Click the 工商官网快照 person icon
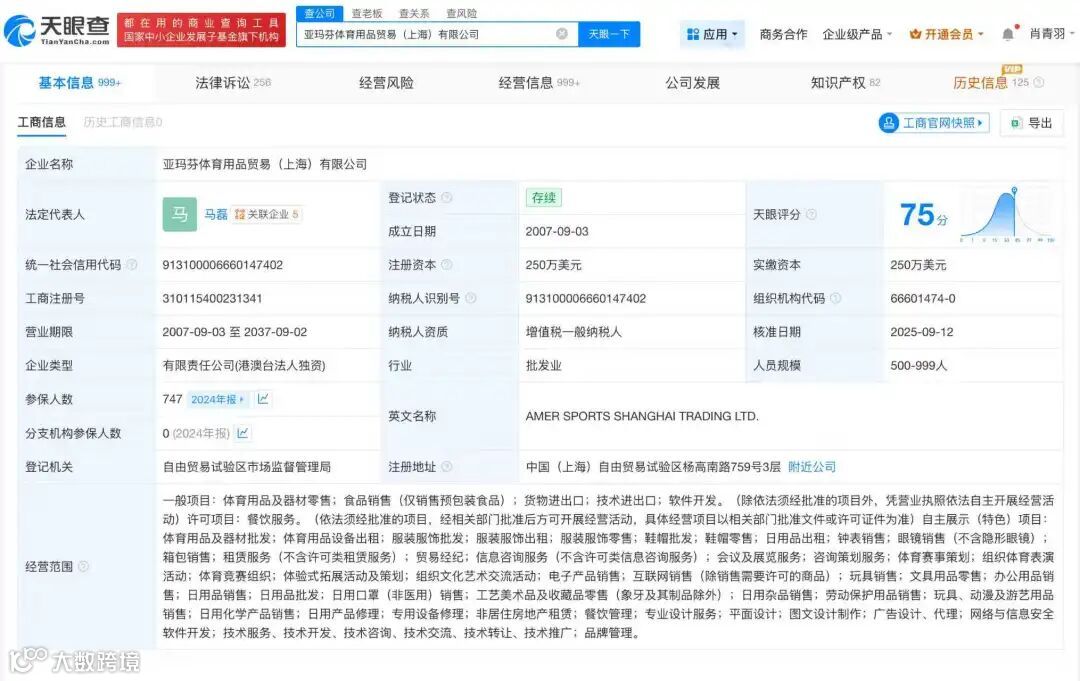Viewport: 1080px width, 681px height. [889, 123]
